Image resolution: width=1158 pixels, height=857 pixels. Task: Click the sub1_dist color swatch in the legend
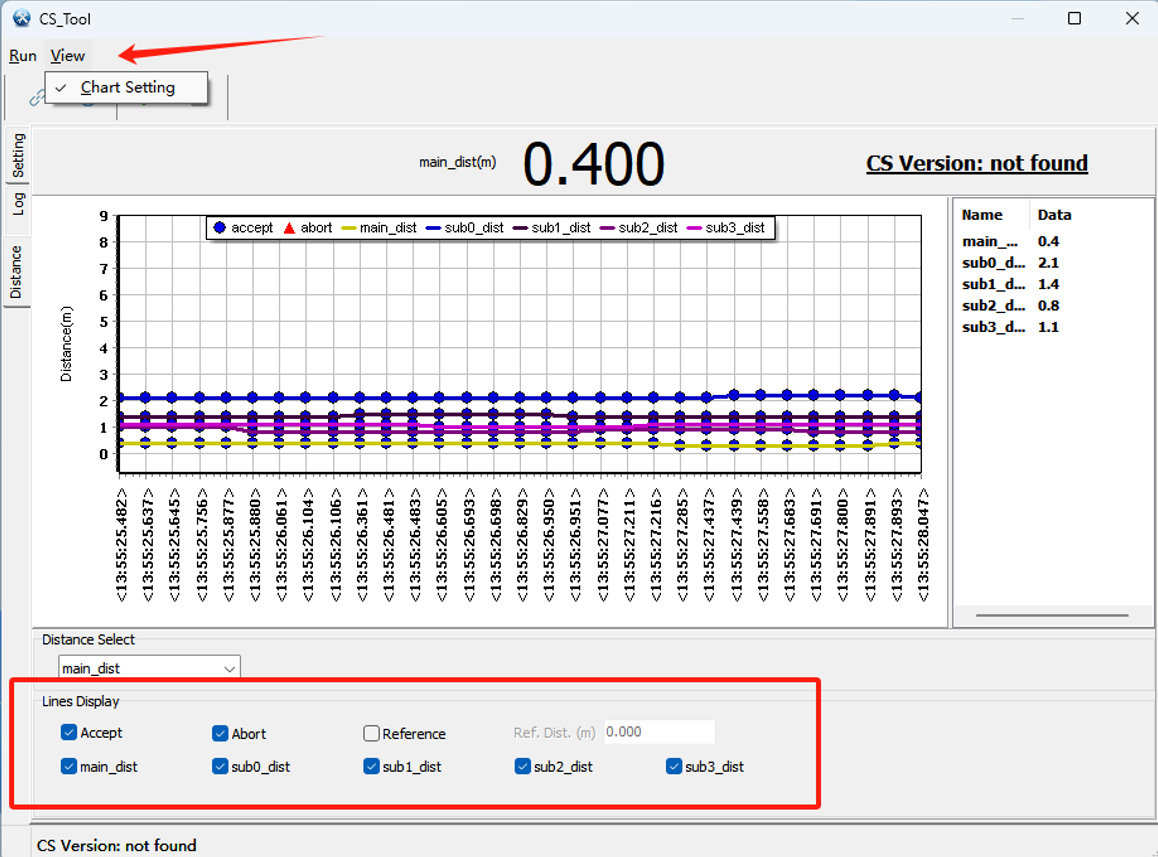(520, 227)
